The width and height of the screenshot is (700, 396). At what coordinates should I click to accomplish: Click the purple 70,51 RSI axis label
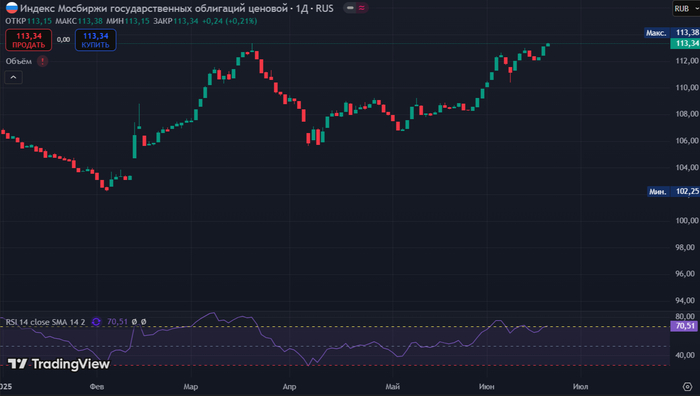pyautogui.click(x=684, y=326)
